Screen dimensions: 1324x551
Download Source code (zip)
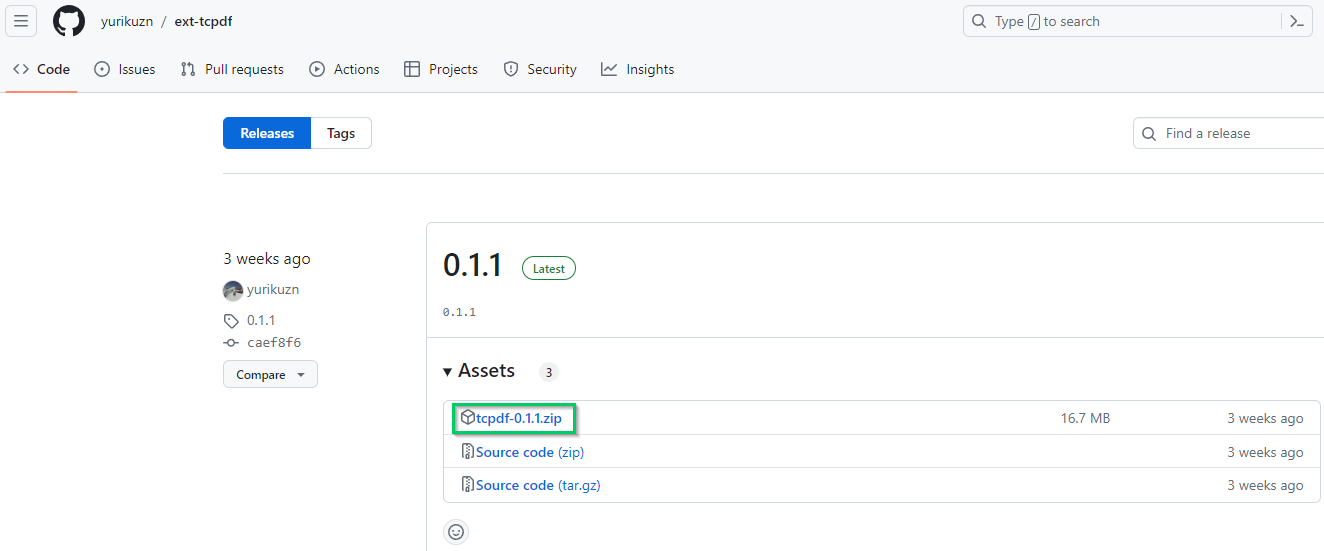pos(530,452)
